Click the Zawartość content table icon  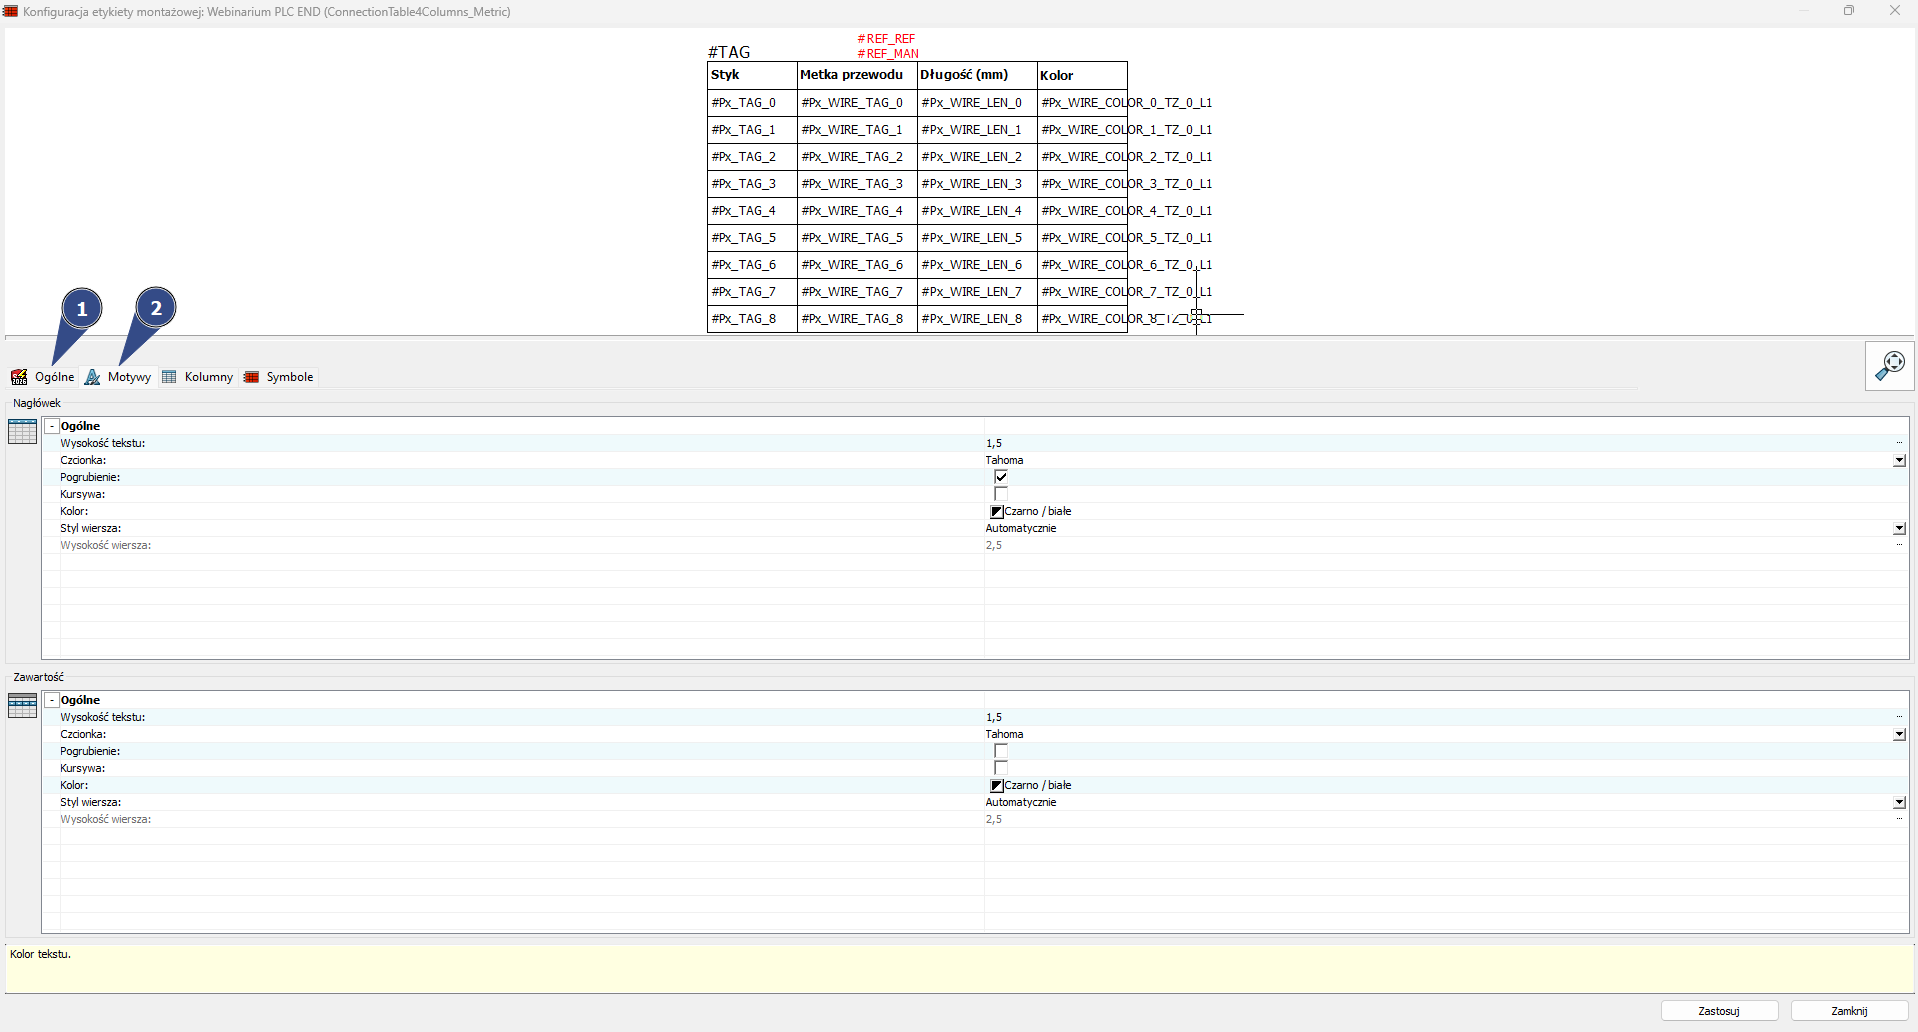(22, 706)
